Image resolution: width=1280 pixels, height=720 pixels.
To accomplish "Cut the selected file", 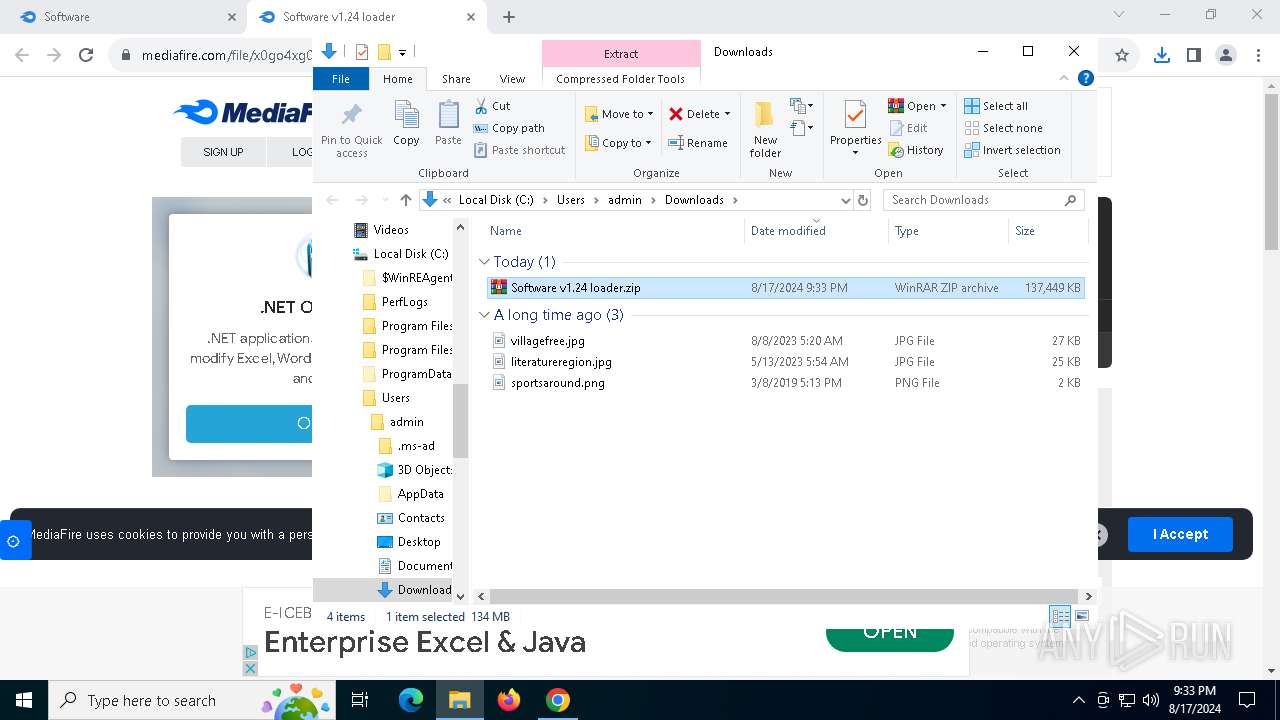I will [x=492, y=106].
